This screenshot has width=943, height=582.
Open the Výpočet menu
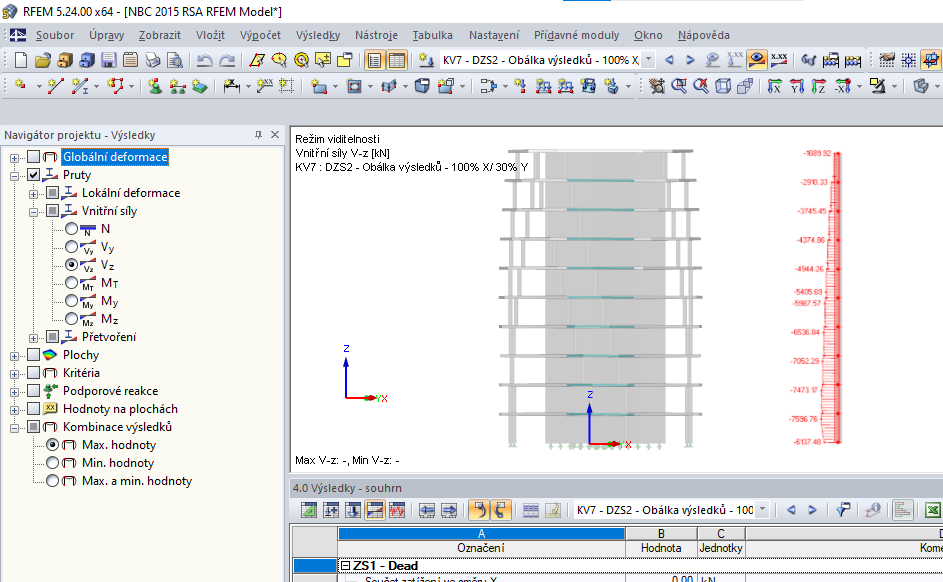pos(260,35)
